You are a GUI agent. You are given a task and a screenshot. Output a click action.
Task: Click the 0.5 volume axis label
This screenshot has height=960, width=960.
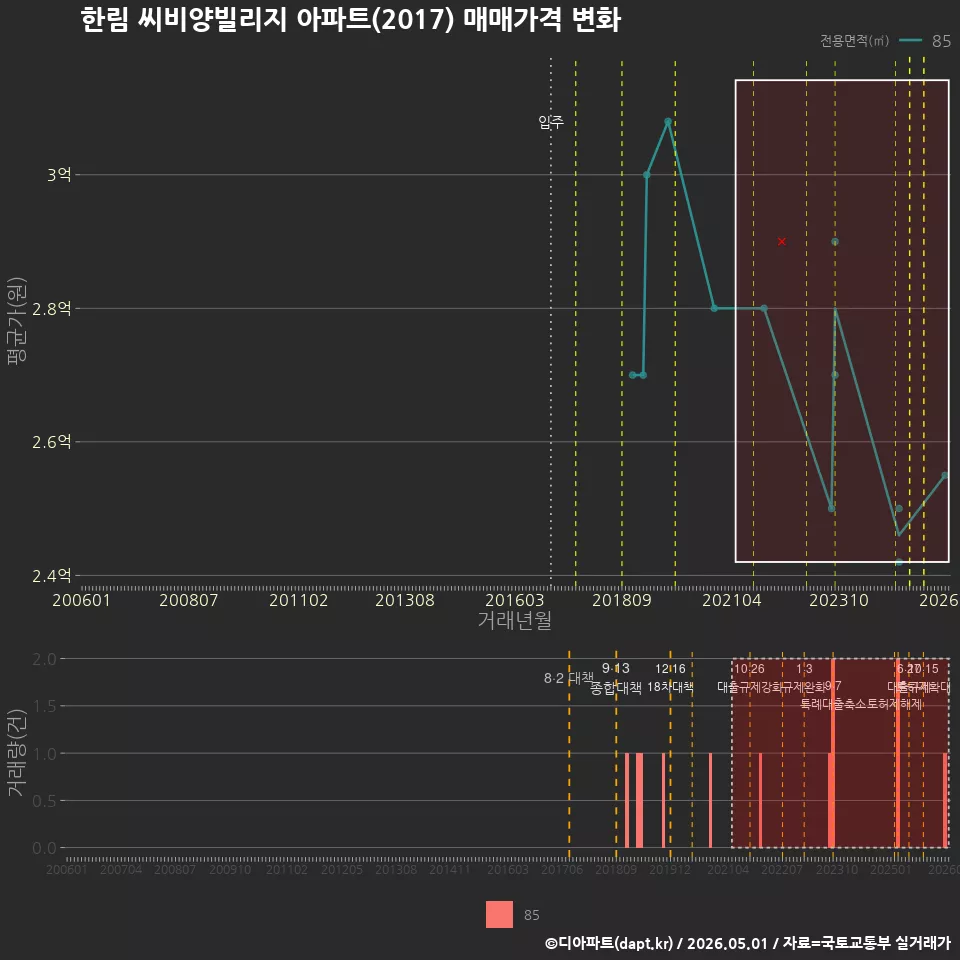[x=44, y=801]
